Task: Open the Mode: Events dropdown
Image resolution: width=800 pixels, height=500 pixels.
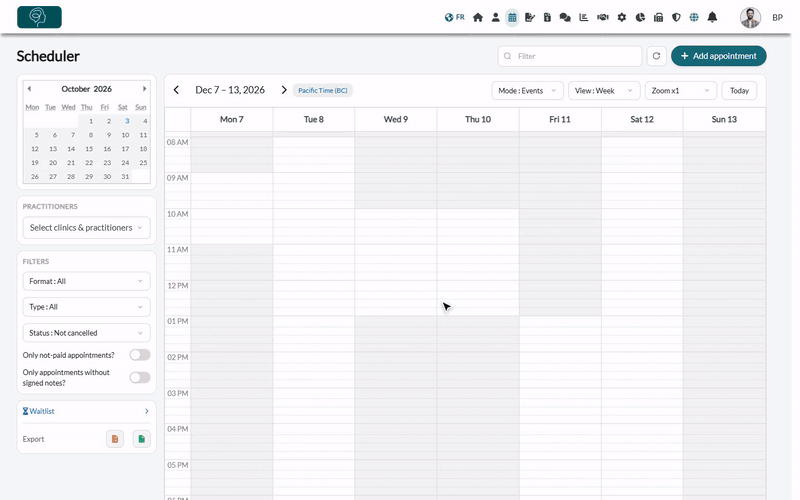Action: (x=528, y=91)
